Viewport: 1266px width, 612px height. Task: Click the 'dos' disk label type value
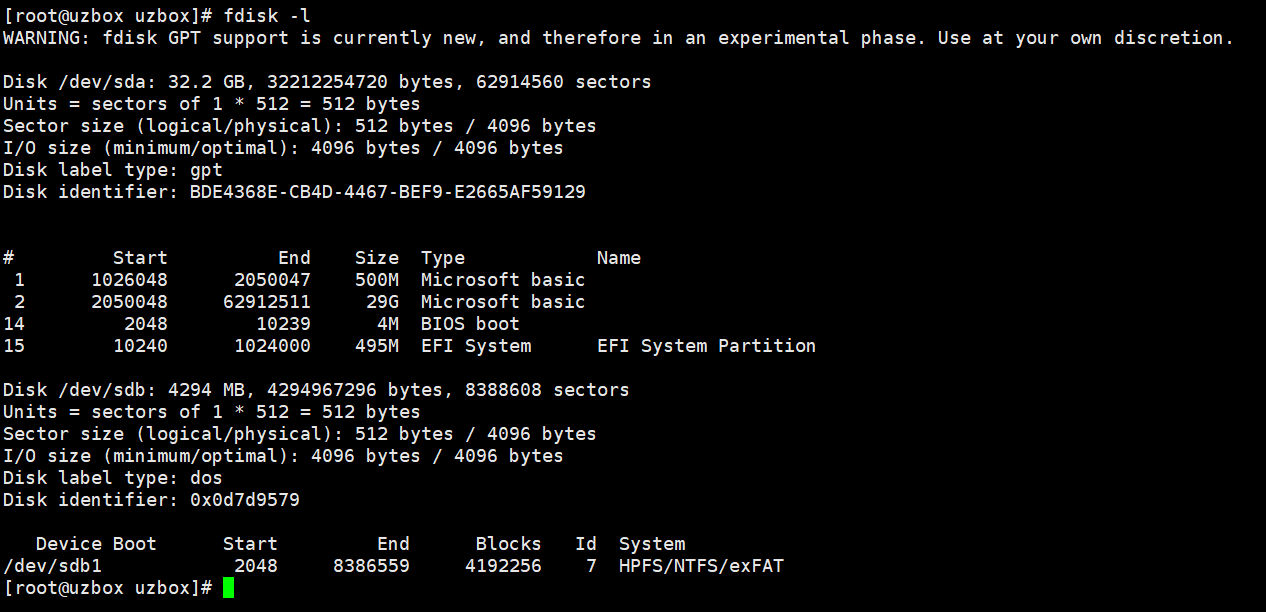click(206, 478)
